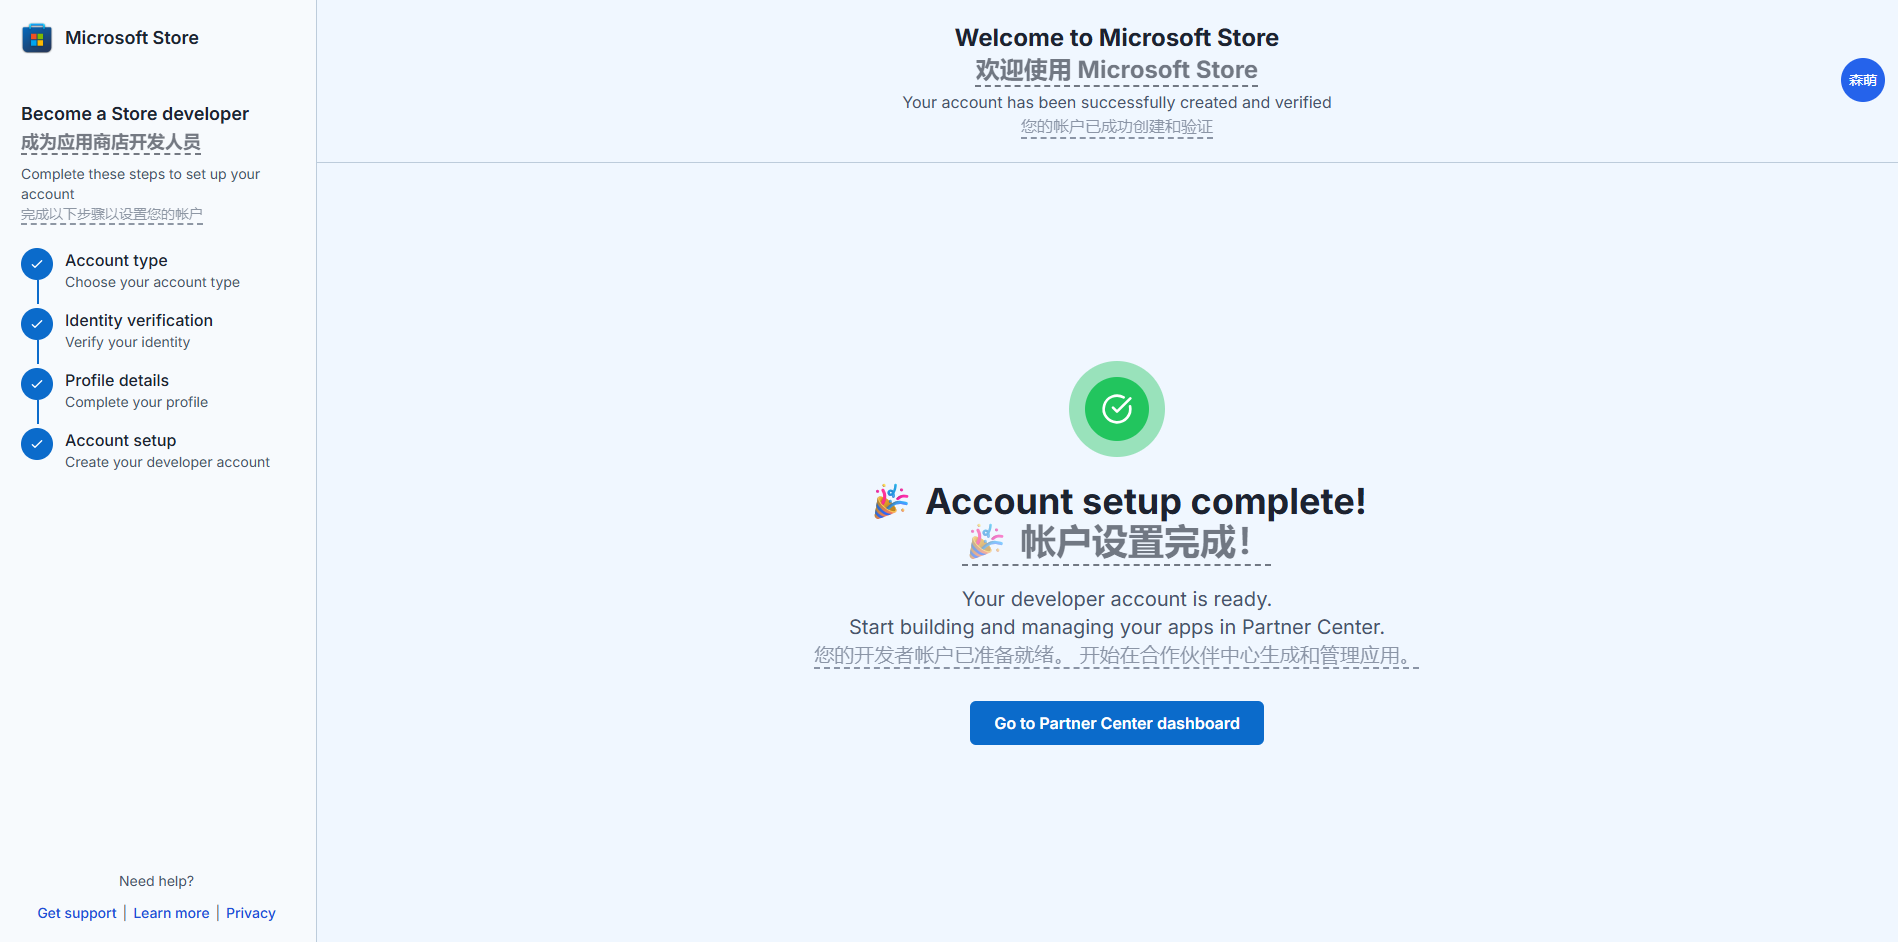Viewport: 1898px width, 942px height.
Task: Click the Chinese translated welcome heading
Action: click(1116, 70)
